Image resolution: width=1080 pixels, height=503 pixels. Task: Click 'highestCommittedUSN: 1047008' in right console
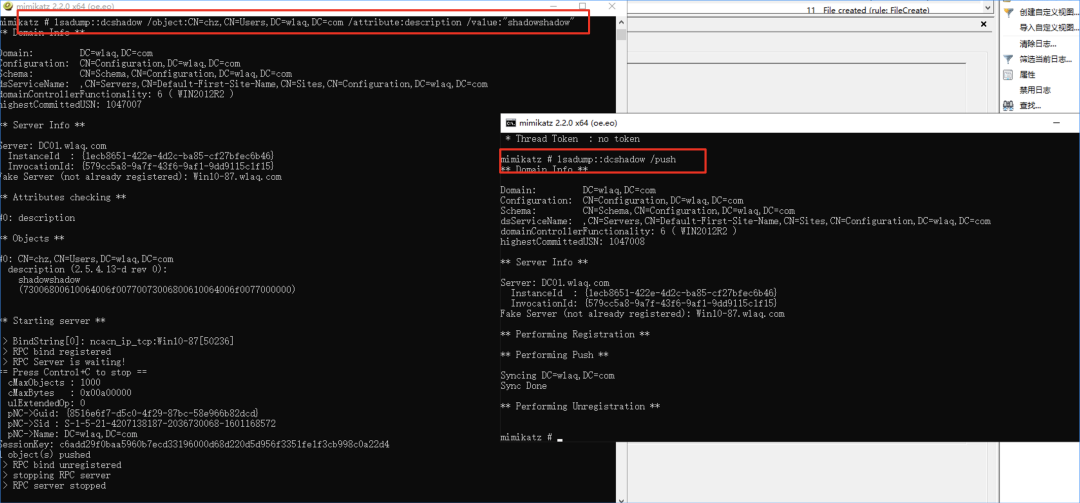(572, 242)
